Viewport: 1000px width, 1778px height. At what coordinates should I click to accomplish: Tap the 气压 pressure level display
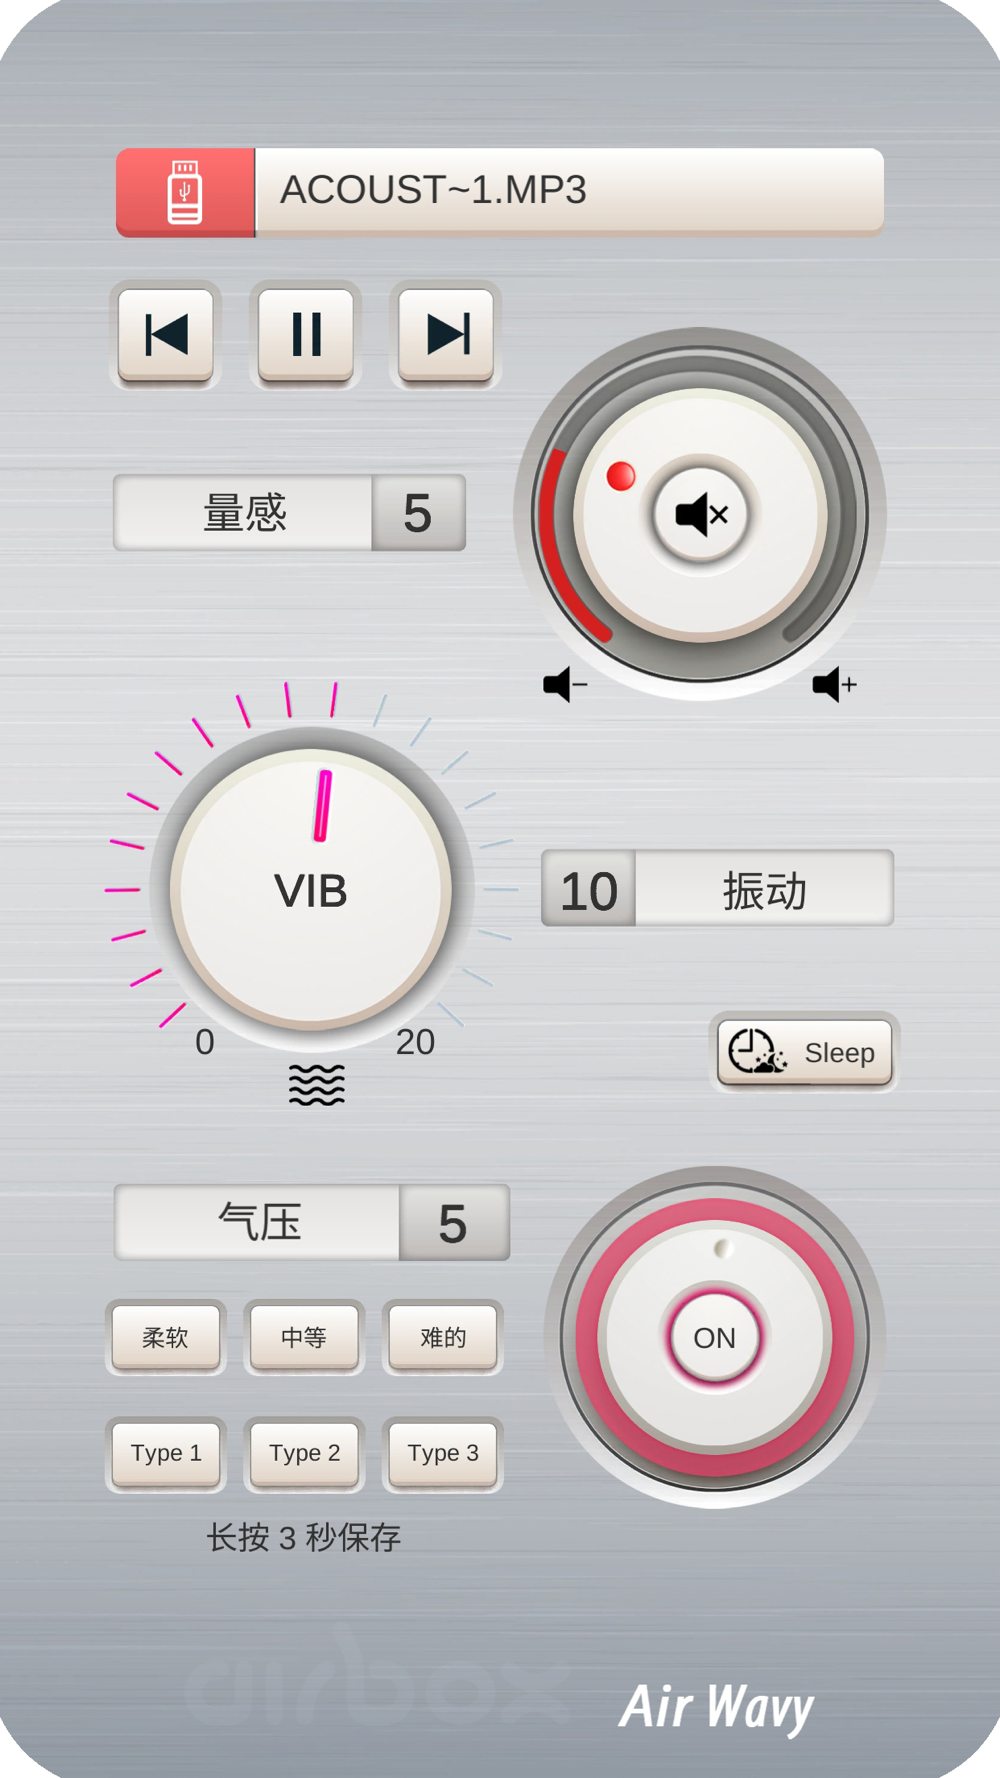pyautogui.click(x=312, y=1223)
